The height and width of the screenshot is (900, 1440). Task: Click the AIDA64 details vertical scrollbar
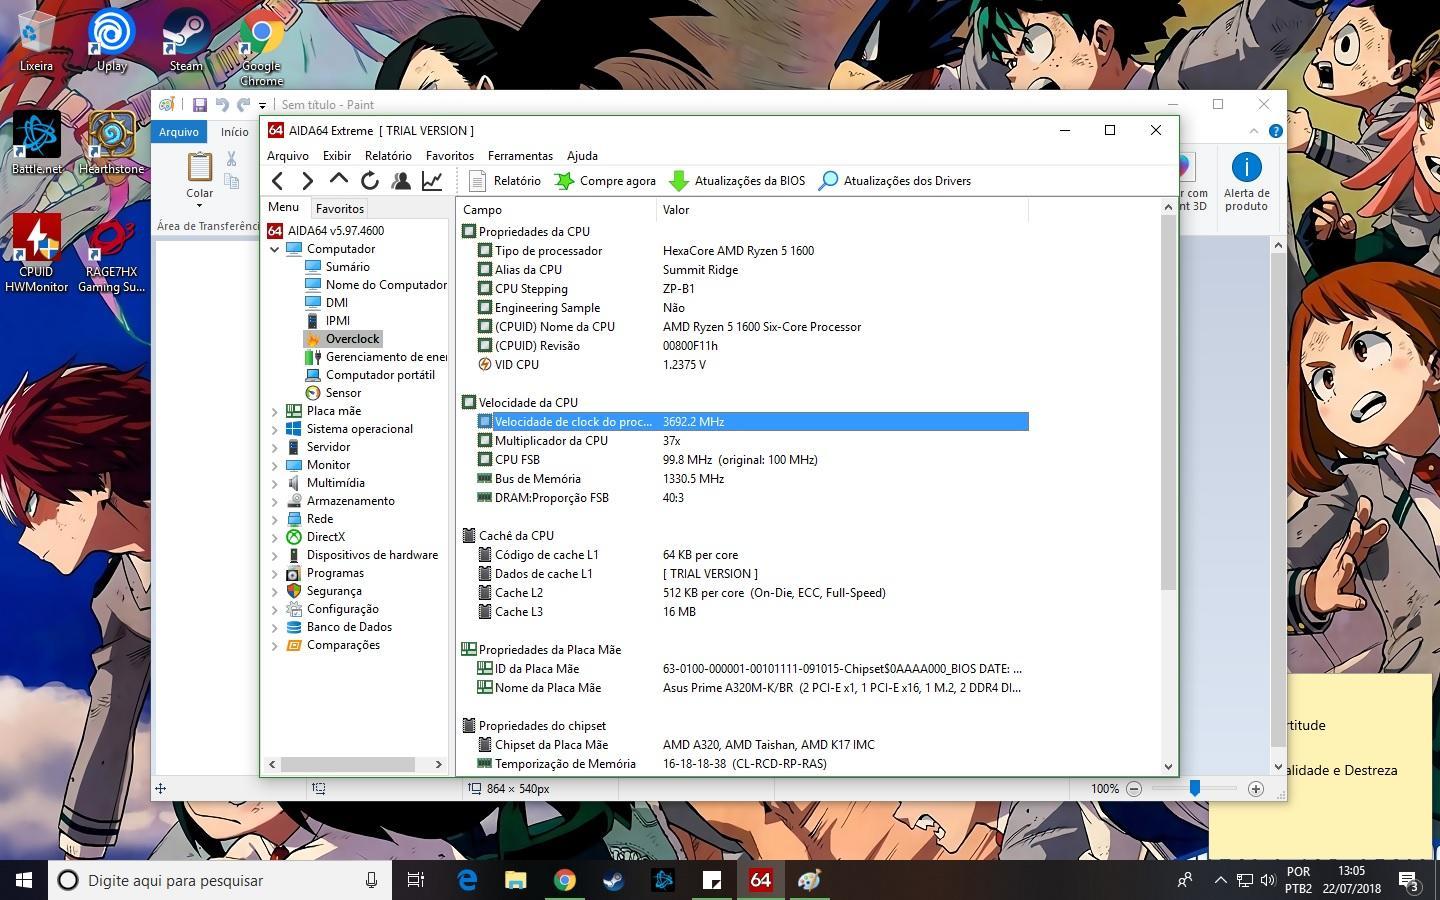coord(1168,400)
